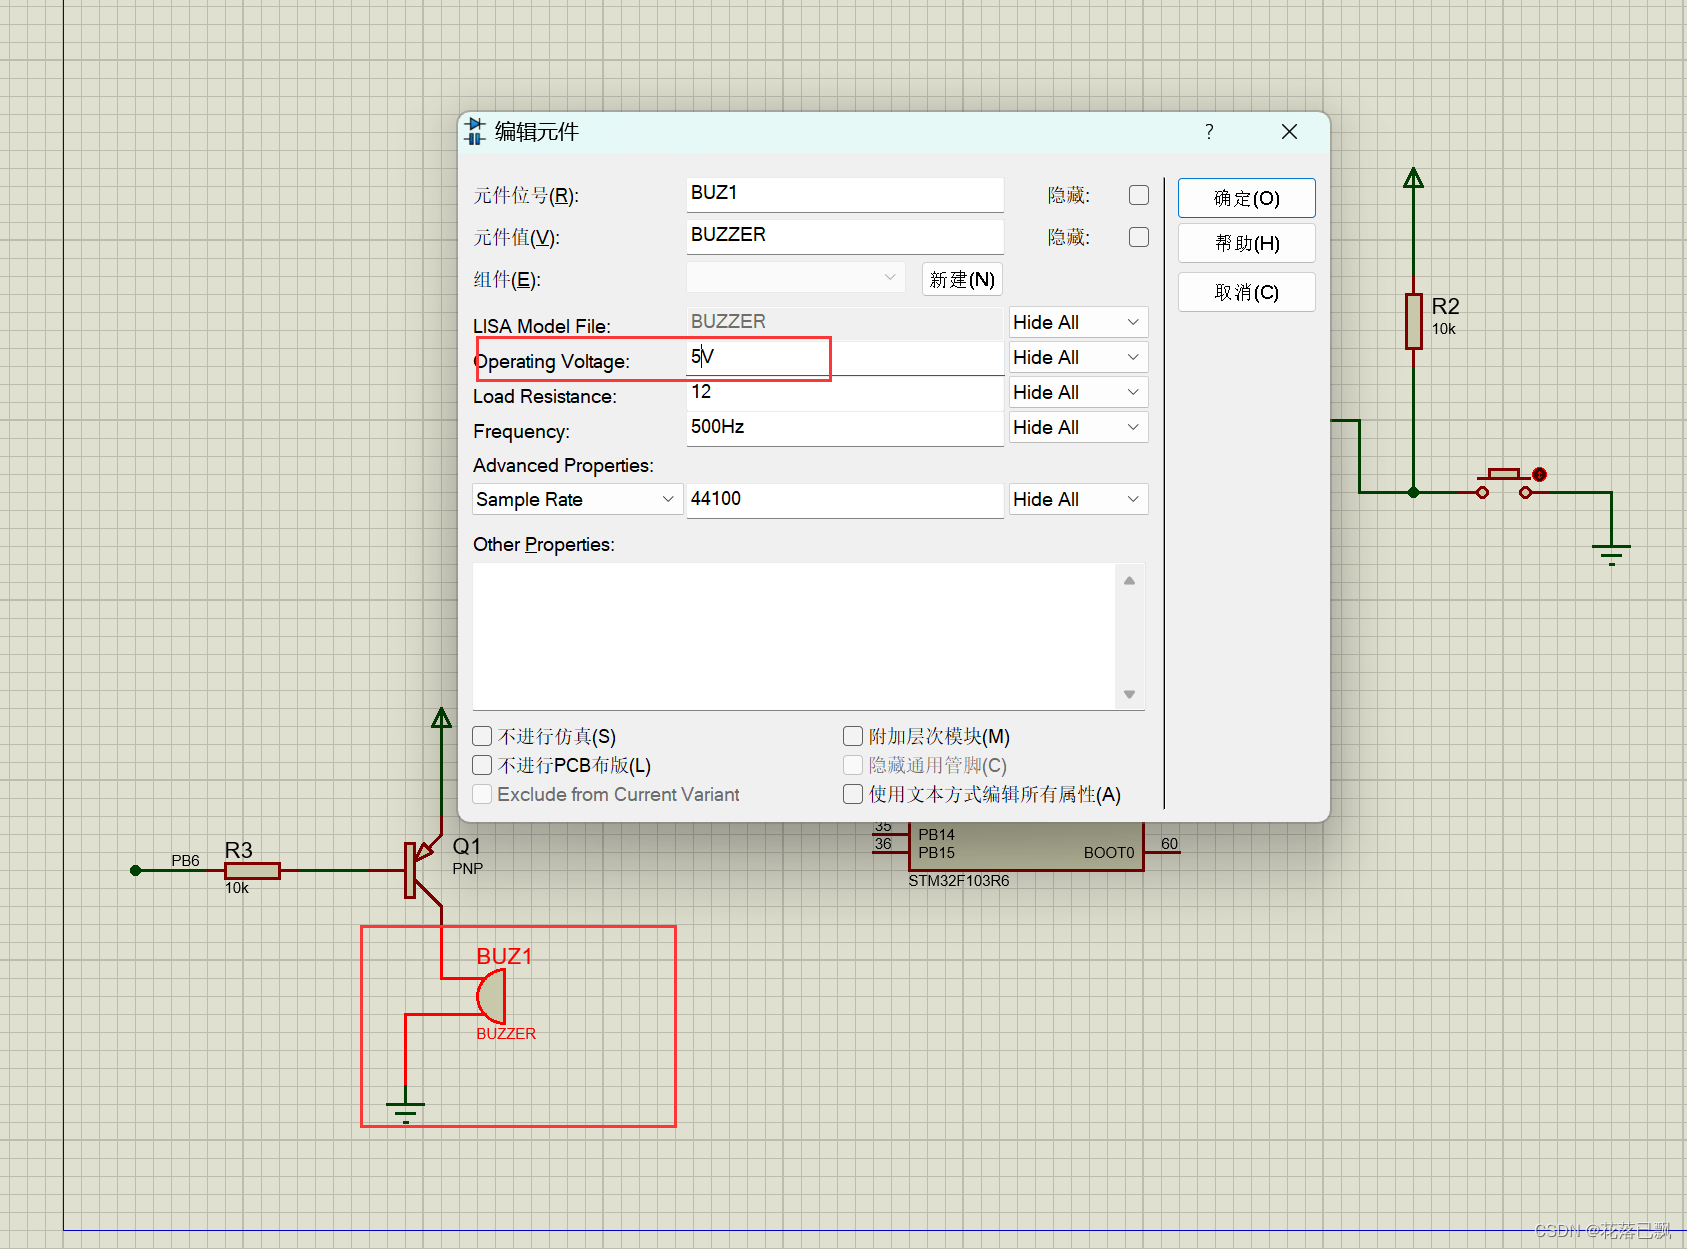Screen dimensions: 1687x1249
Task: Click the PB14 pin label on the chip
Action: [x=937, y=835]
